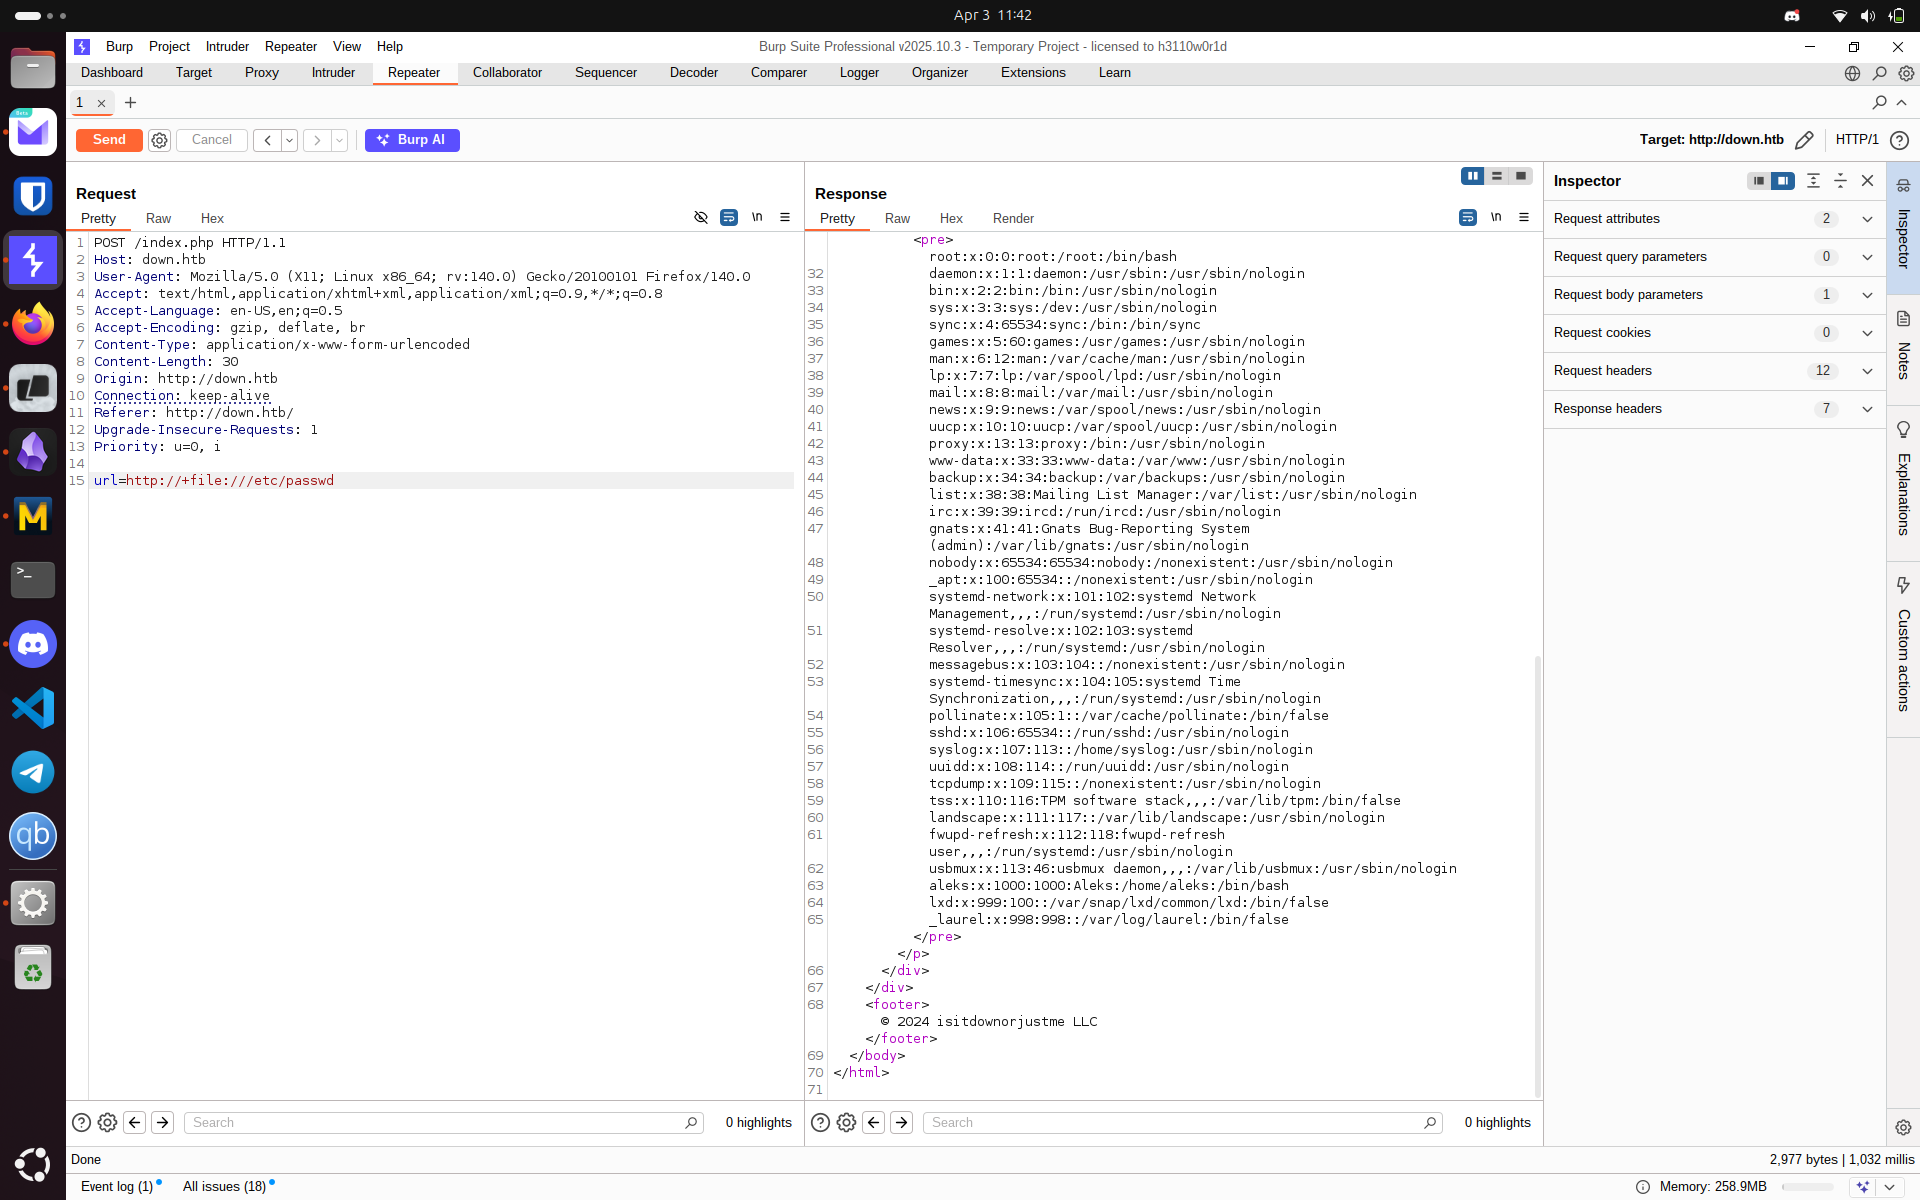This screenshot has width=1920, height=1200.
Task: Click the orange Send button
Action: [109, 140]
